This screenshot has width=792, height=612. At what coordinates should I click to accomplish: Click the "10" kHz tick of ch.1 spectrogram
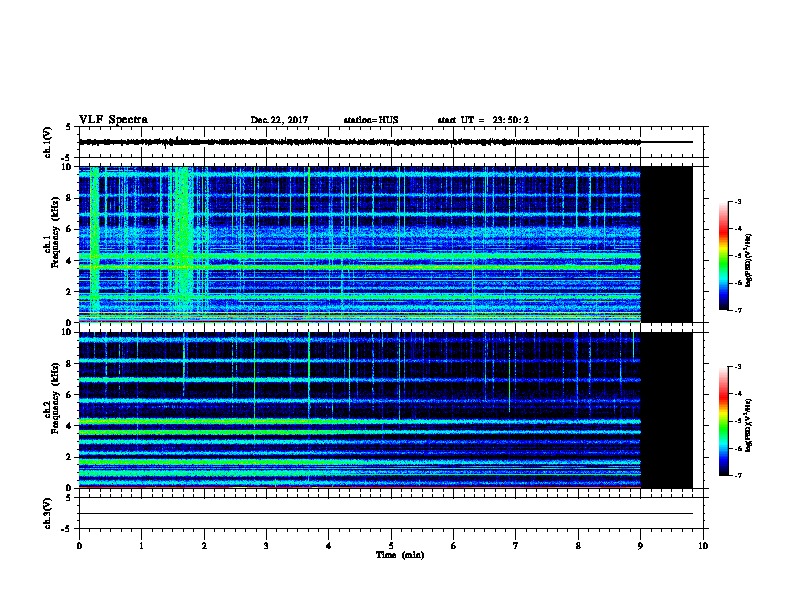point(68,167)
